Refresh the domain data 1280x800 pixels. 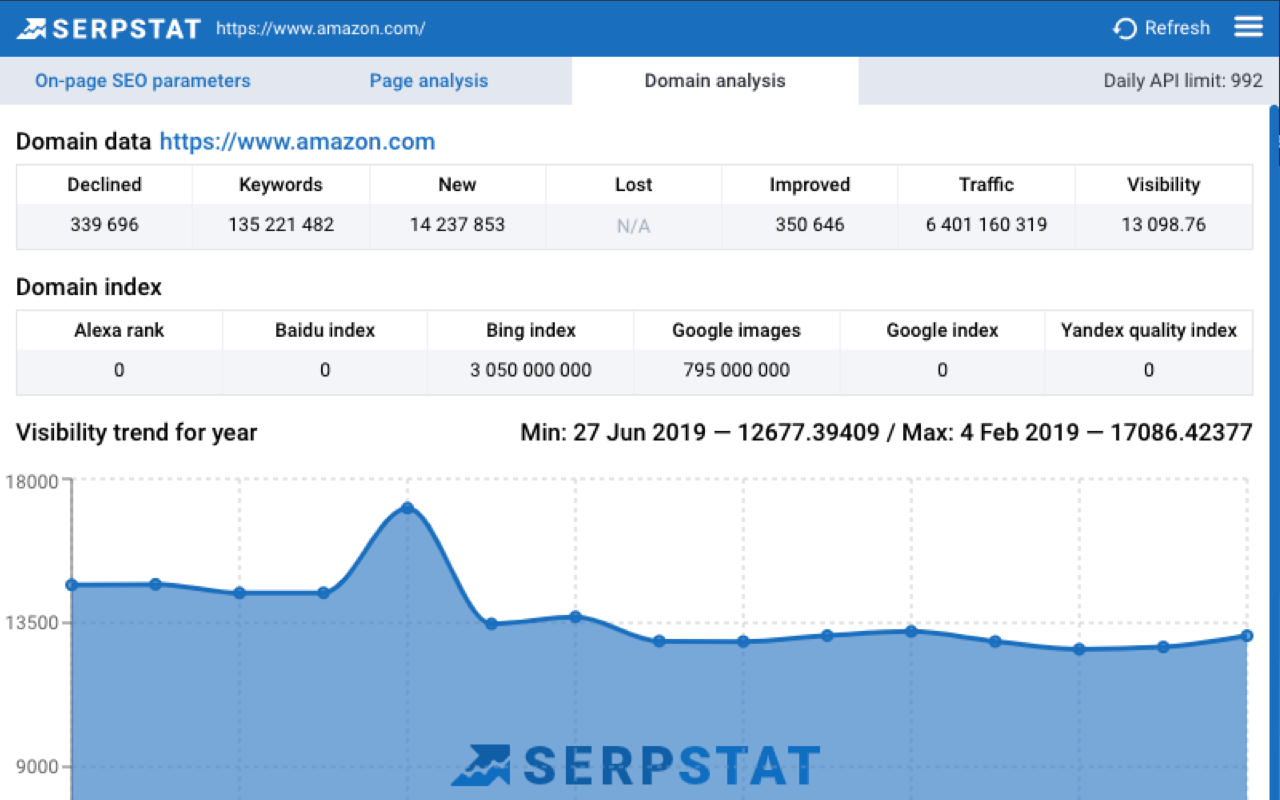click(1161, 28)
